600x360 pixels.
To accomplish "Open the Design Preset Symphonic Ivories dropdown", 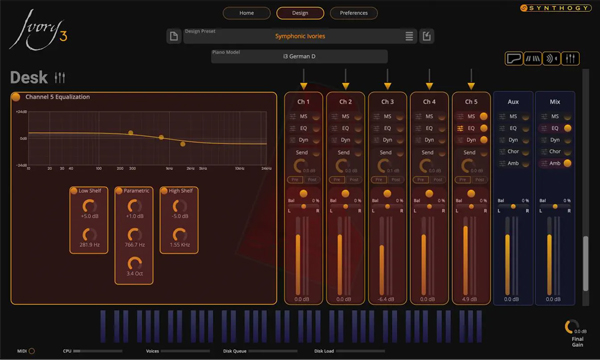I will (x=299, y=36).
